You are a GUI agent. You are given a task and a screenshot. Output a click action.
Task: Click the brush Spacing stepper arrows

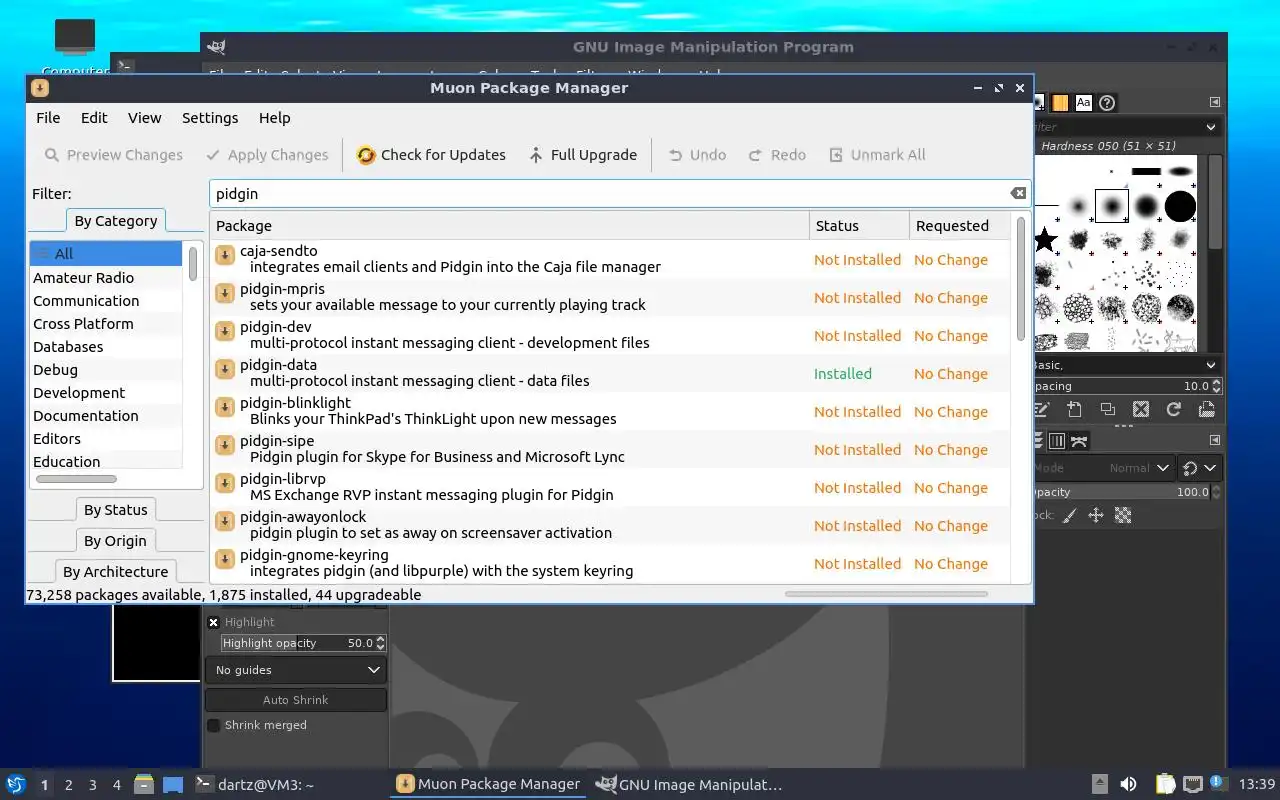1216,386
